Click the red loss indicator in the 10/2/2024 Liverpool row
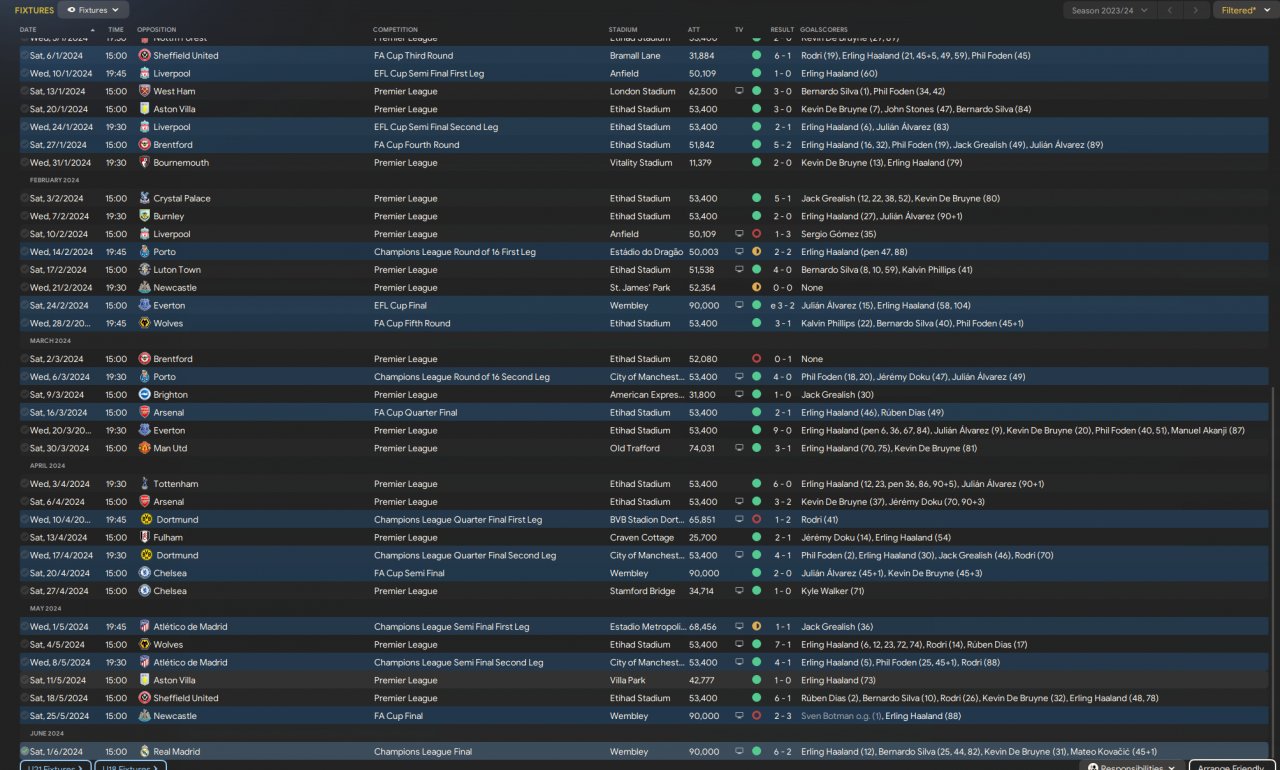 pyautogui.click(x=756, y=234)
